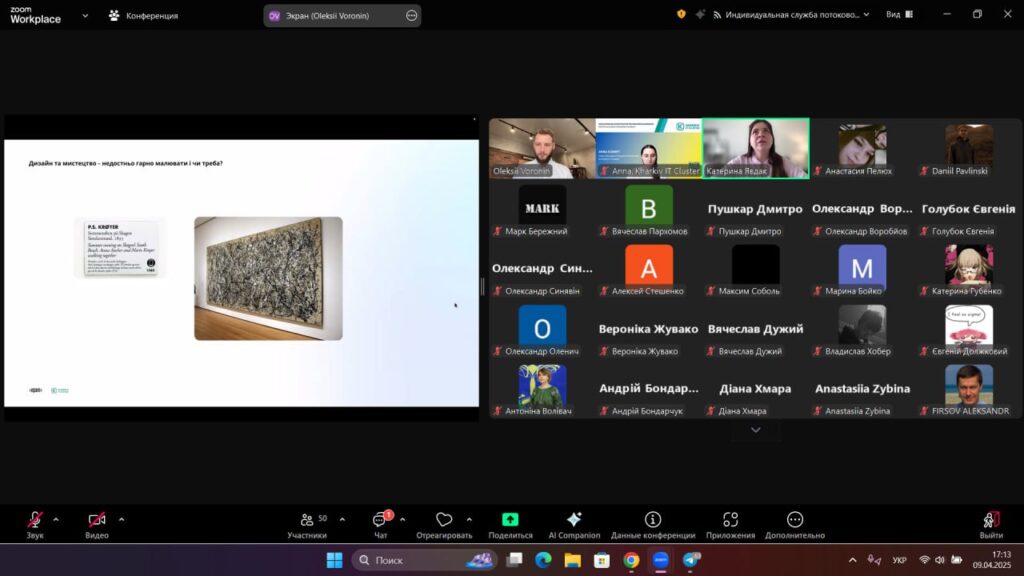This screenshot has height=576, width=1024.
Task: Click the Pollock painting image on slide
Action: pos(268,278)
